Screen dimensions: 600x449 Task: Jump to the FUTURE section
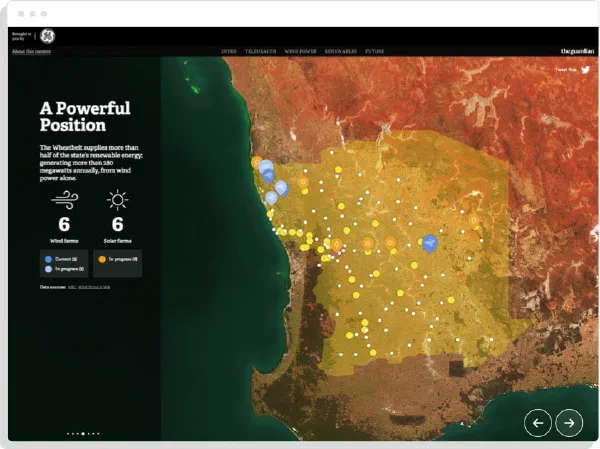[374, 51]
